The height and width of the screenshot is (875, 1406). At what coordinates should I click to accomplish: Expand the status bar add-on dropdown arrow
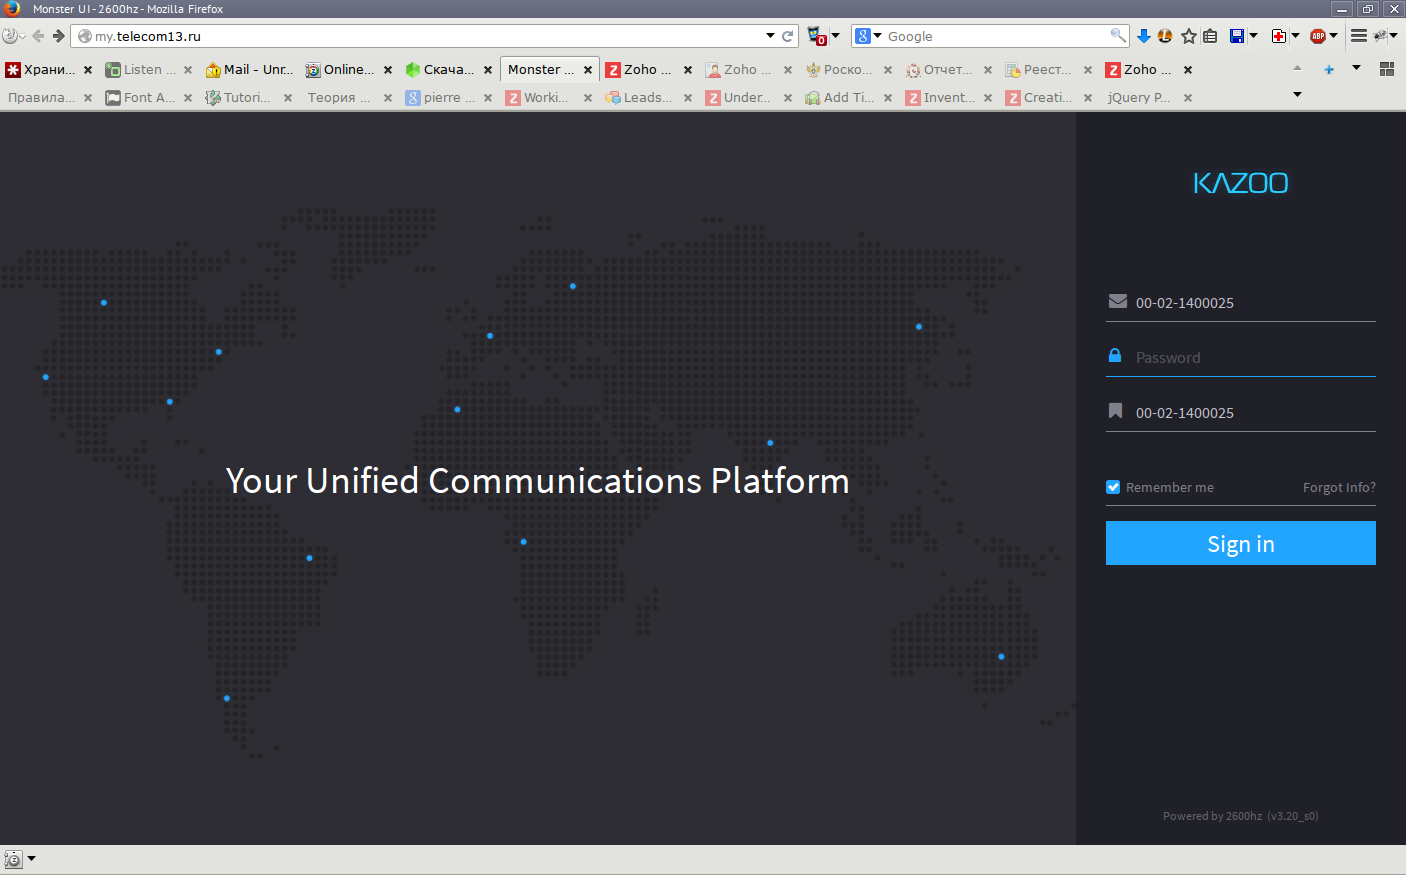tap(32, 858)
